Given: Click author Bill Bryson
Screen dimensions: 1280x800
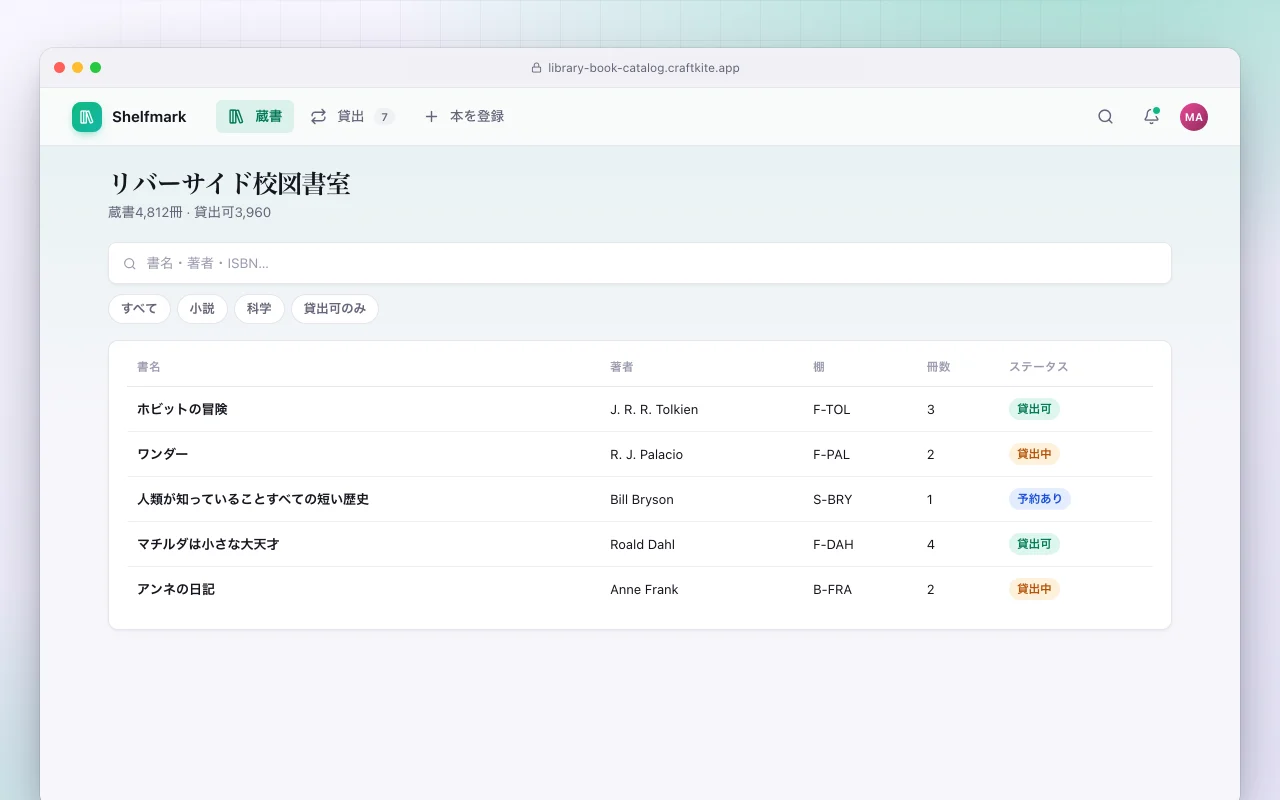Looking at the screenshot, I should [x=642, y=500].
